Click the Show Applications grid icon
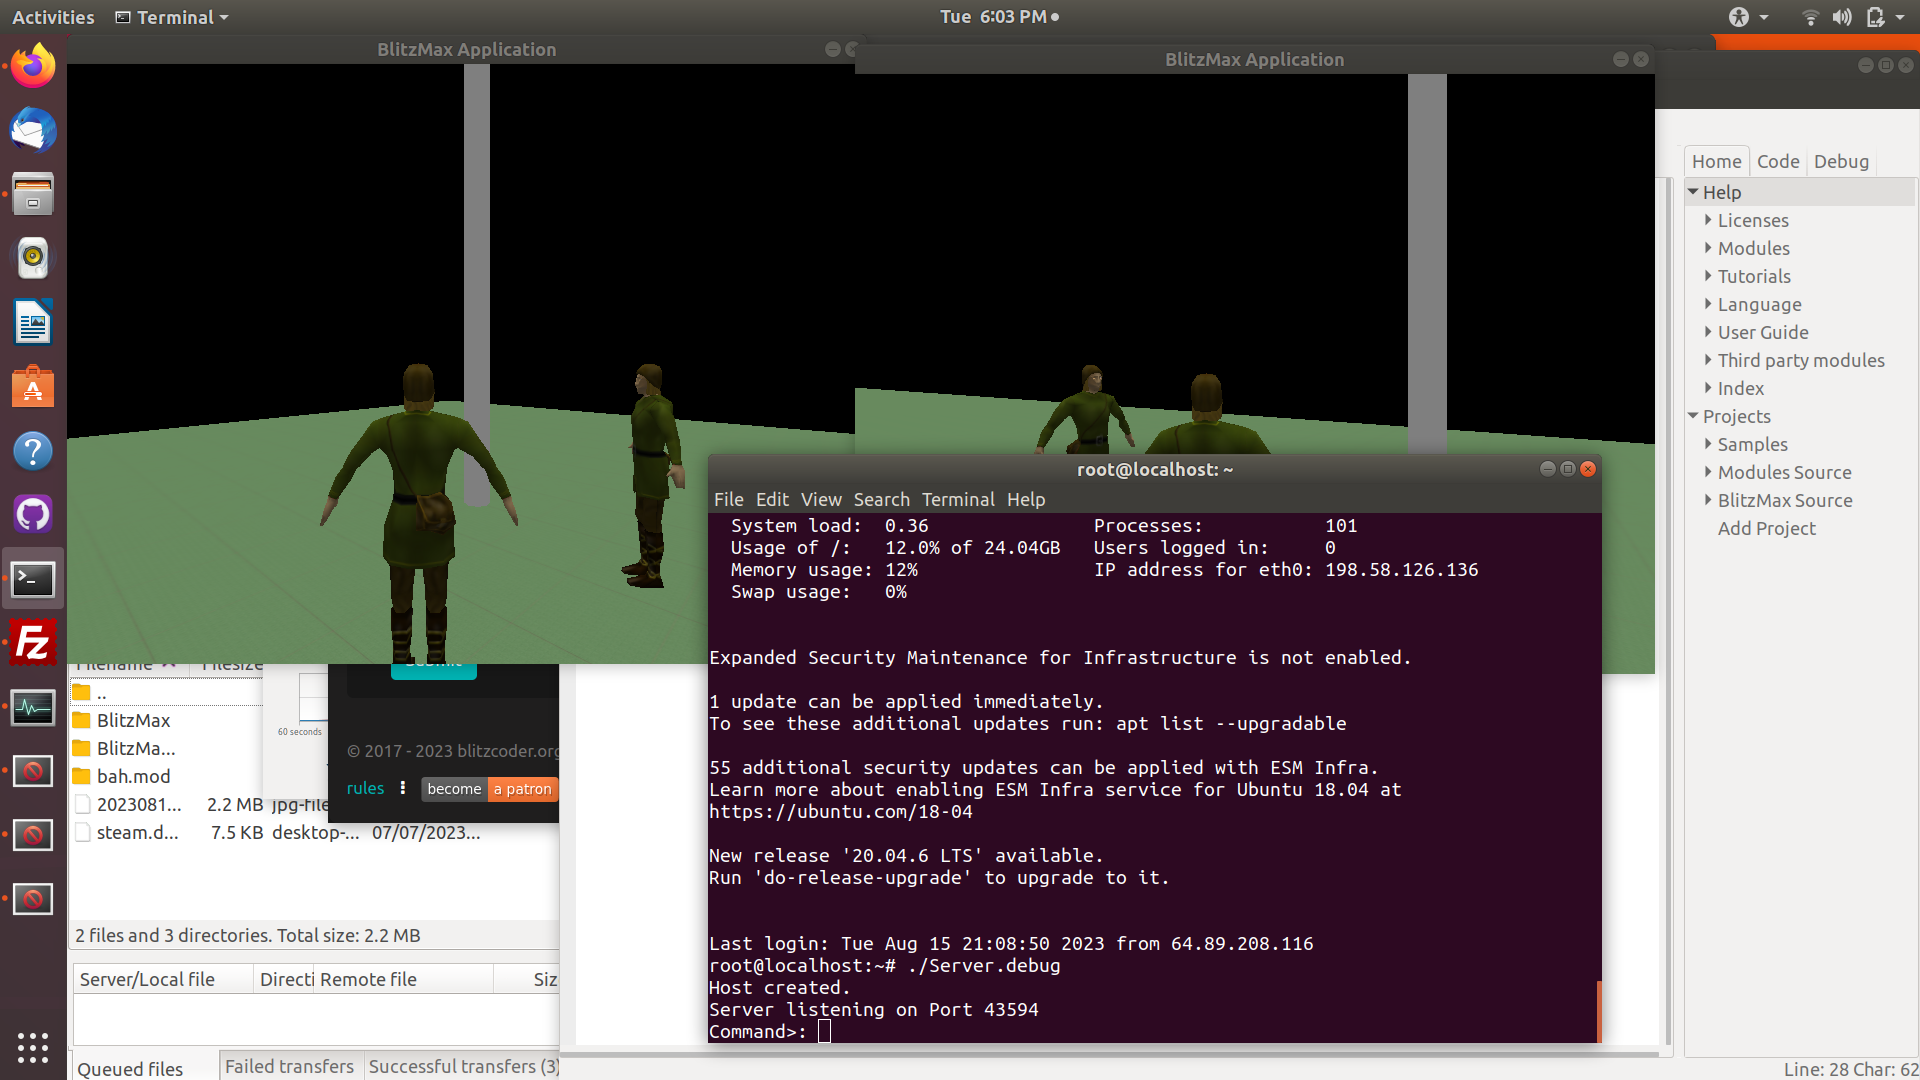Screen dimensions: 1920x1080 coord(33,1047)
